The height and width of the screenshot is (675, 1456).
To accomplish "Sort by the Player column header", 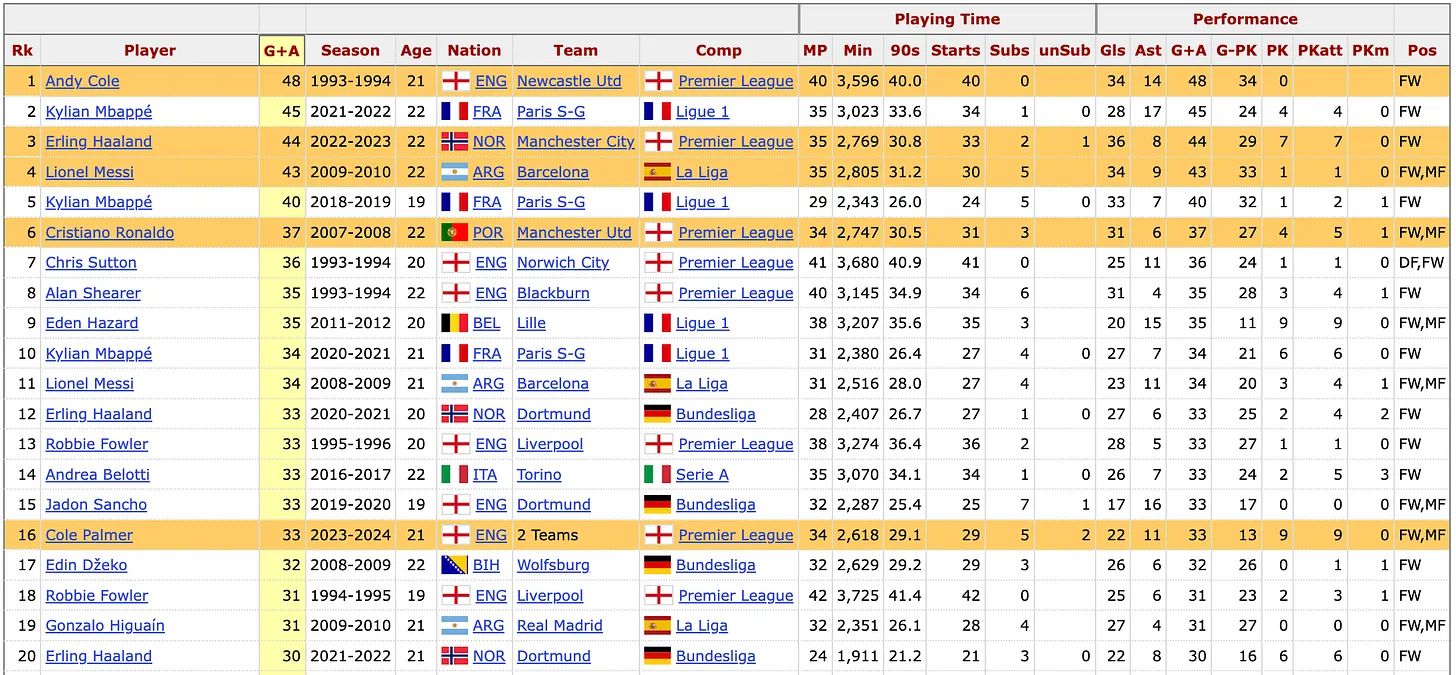I will (150, 50).
